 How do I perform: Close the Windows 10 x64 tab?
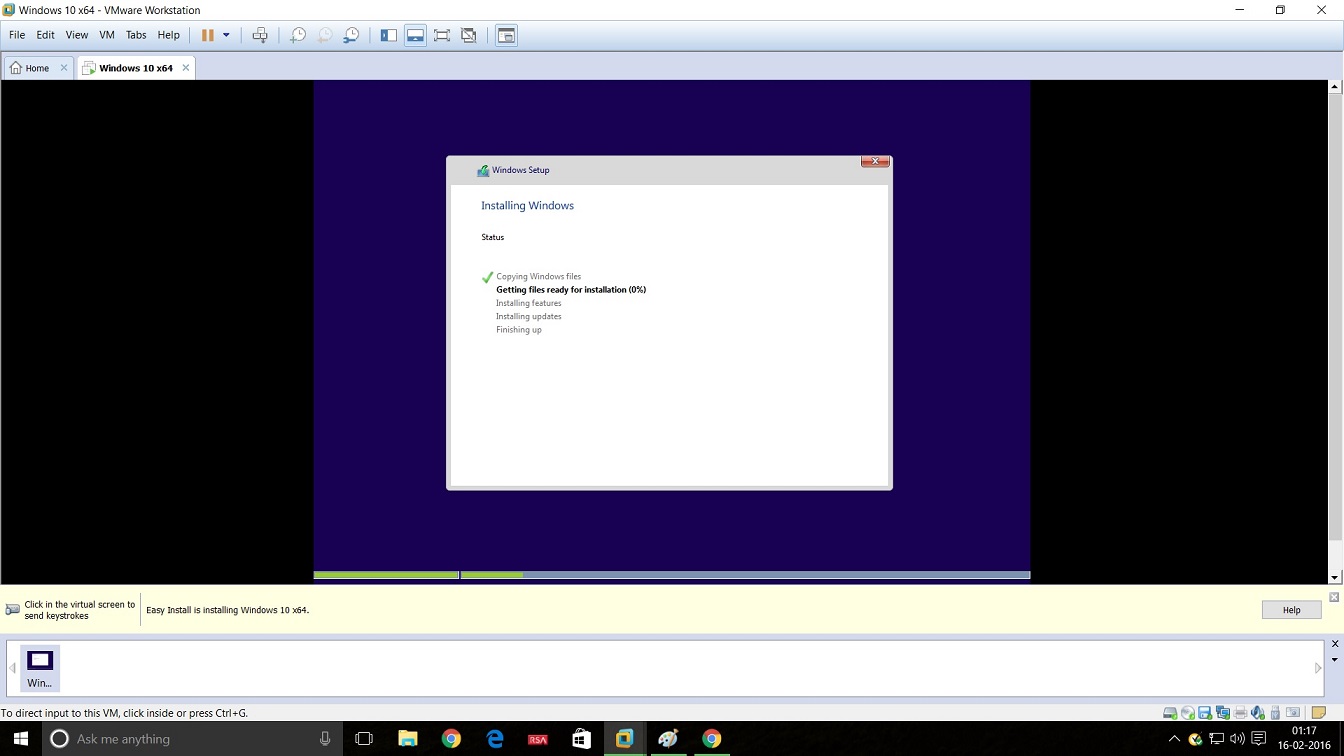[185, 68]
